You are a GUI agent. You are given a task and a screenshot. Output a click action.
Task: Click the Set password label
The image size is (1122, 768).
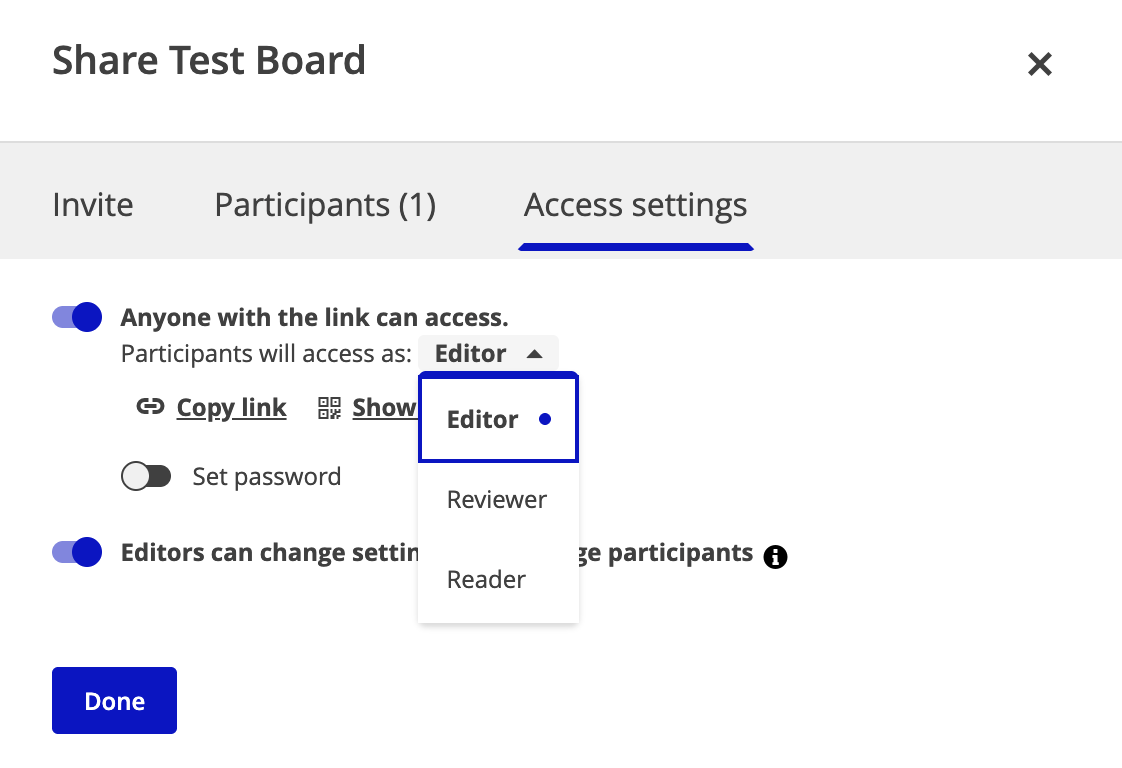pyautogui.click(x=267, y=476)
